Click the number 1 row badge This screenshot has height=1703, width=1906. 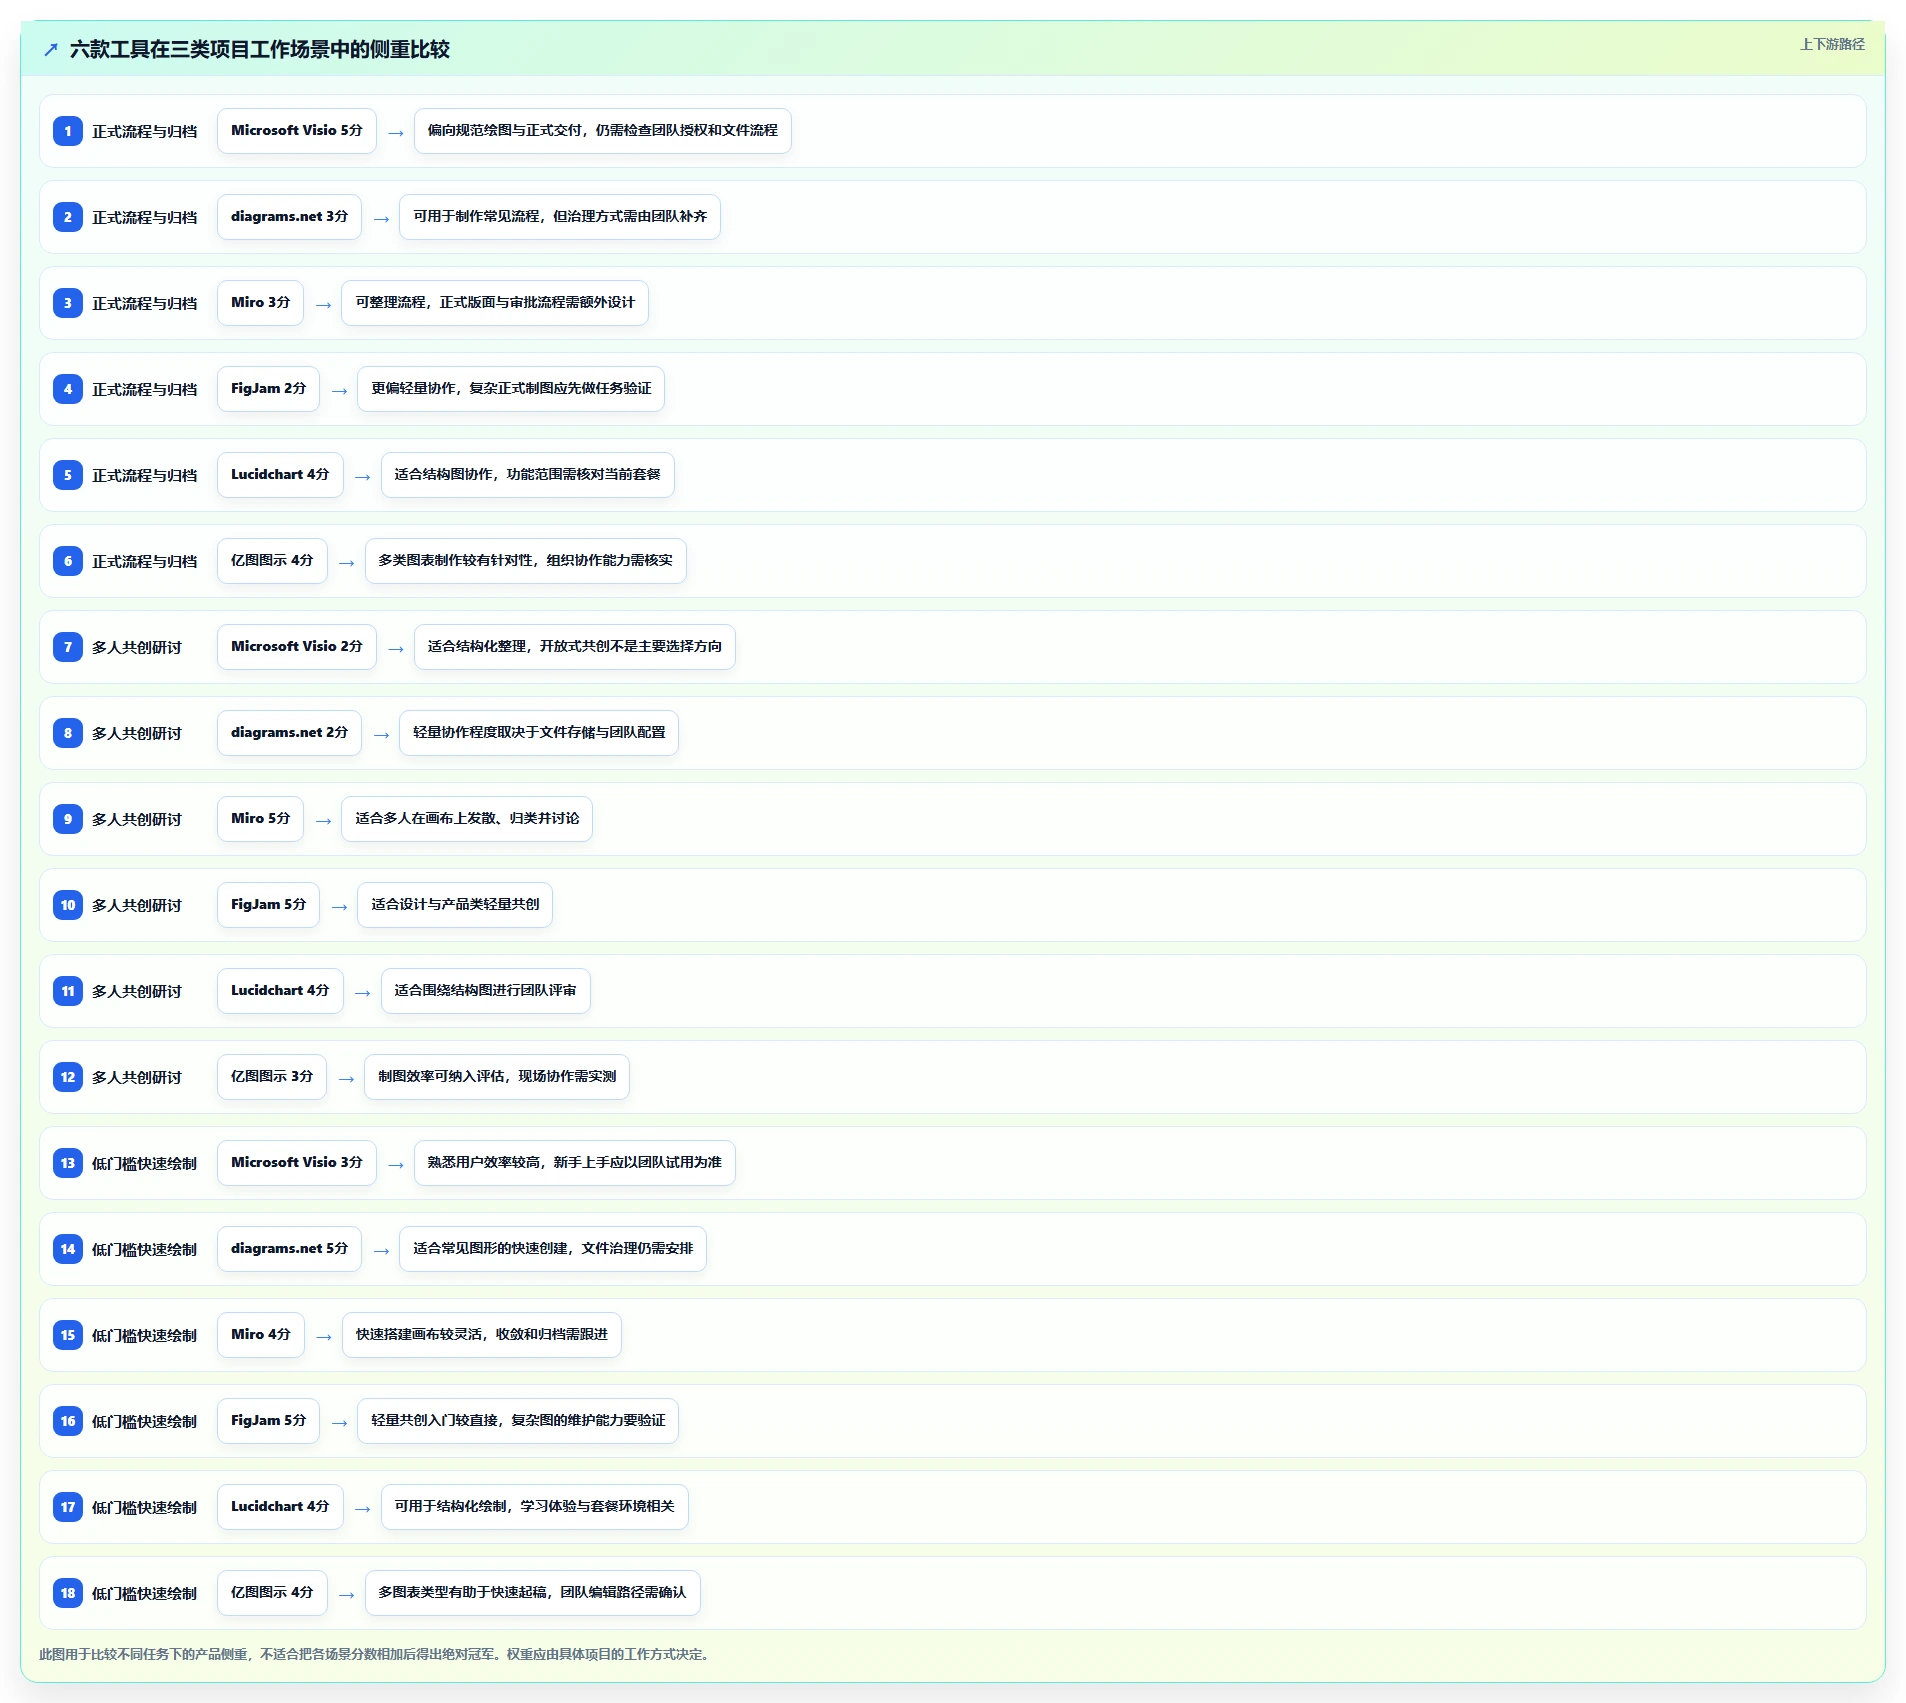[68, 131]
